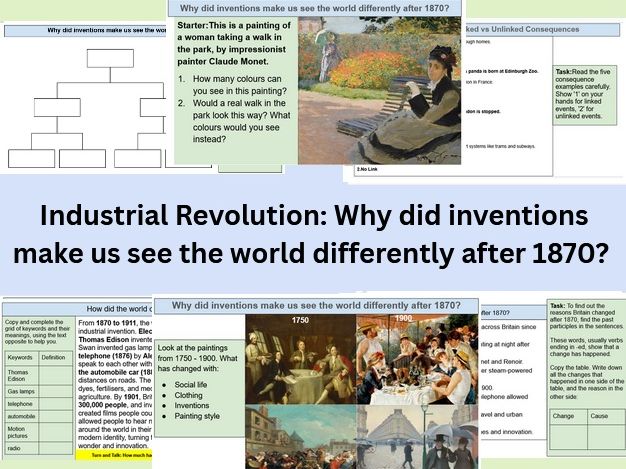Click the 'net and Renoir.' text line
Viewport: 626px width, 469px height.
[x=502, y=362]
